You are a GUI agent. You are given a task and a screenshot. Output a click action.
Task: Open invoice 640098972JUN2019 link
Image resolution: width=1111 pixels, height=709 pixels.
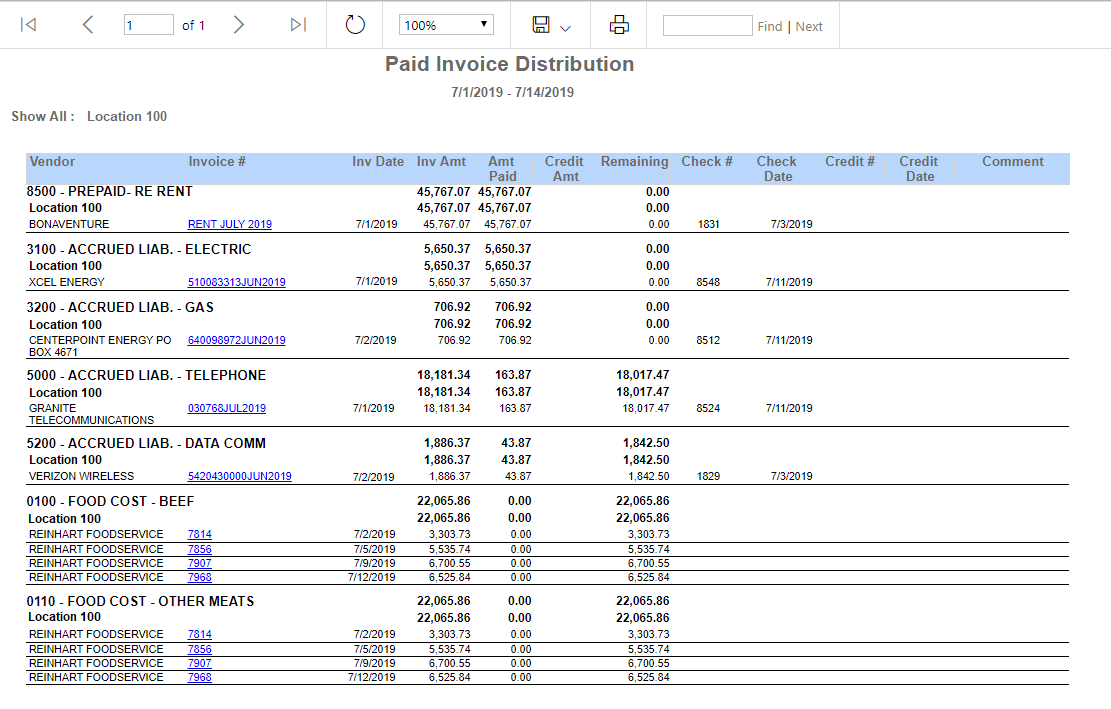237,340
